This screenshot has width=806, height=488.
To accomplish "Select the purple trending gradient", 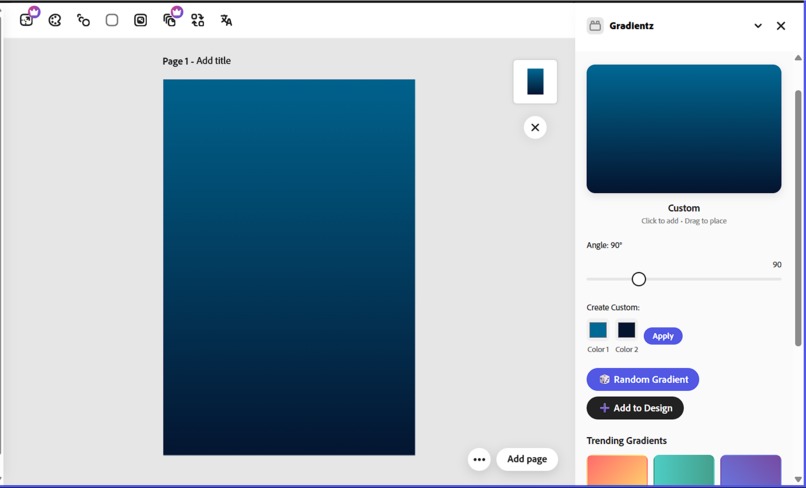I will coord(750,470).
